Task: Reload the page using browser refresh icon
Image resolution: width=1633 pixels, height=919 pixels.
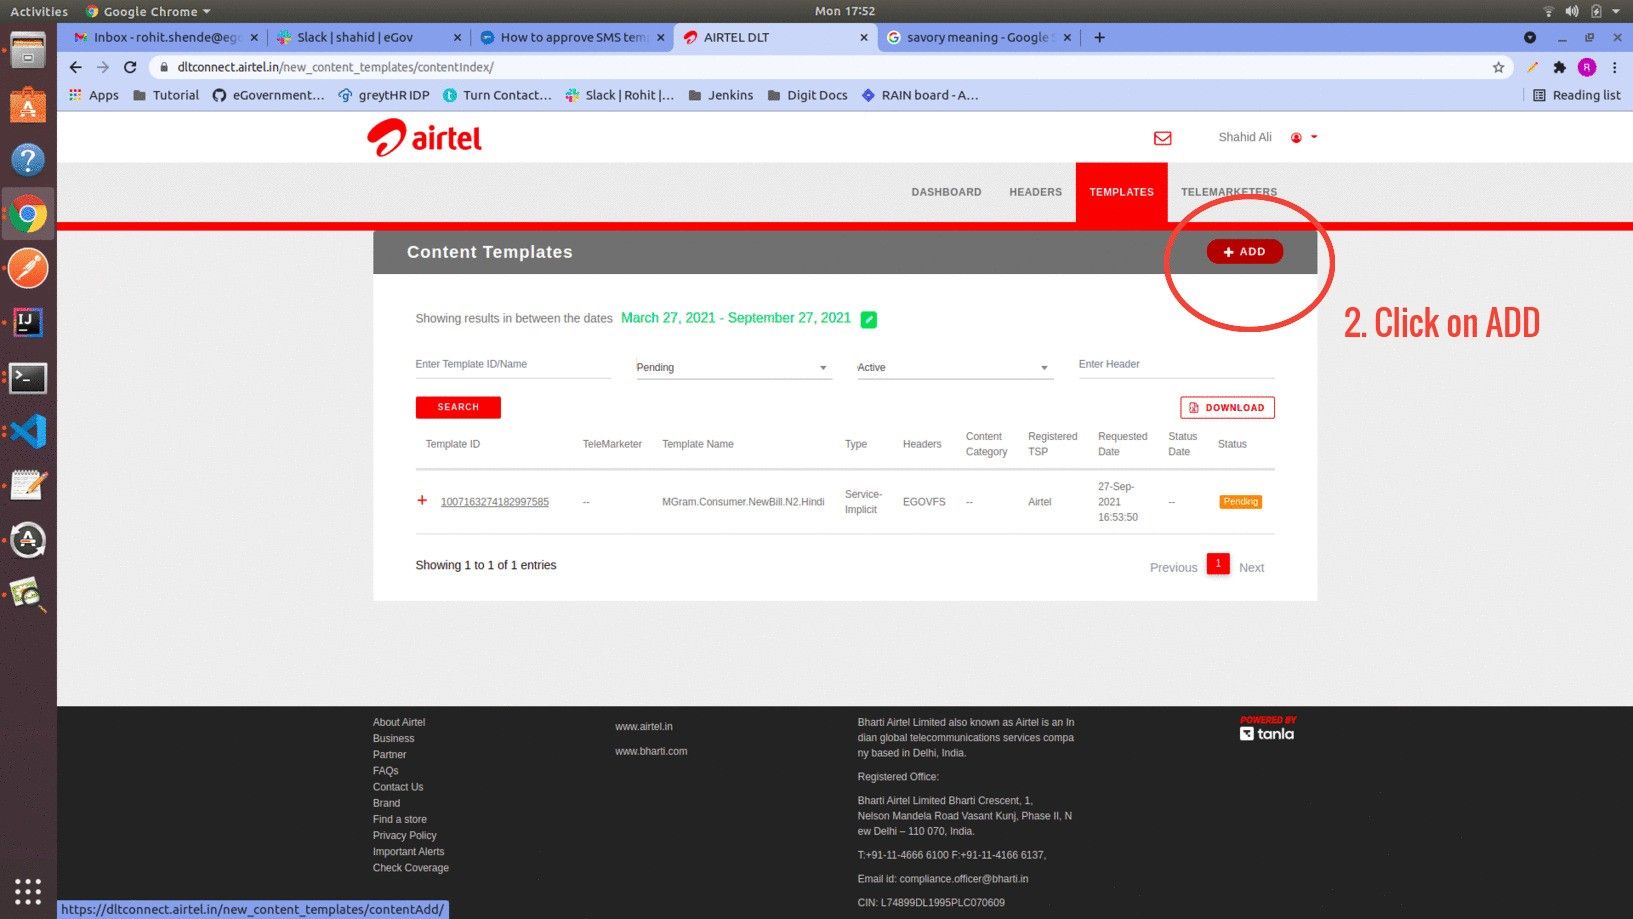Action: tap(130, 67)
